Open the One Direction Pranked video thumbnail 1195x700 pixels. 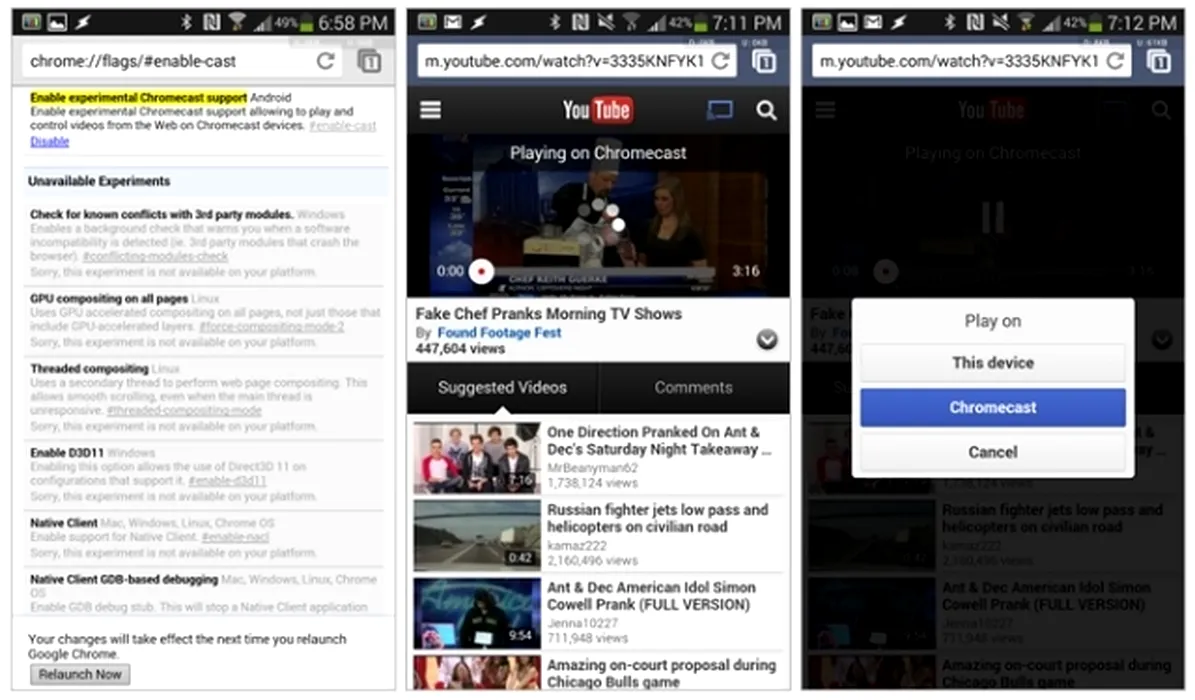point(477,458)
